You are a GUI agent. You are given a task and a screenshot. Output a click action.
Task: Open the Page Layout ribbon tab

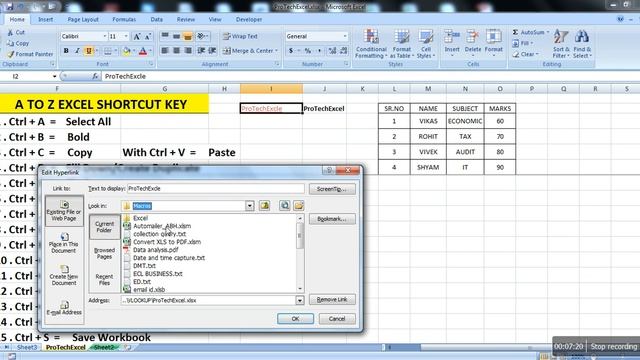point(83,20)
